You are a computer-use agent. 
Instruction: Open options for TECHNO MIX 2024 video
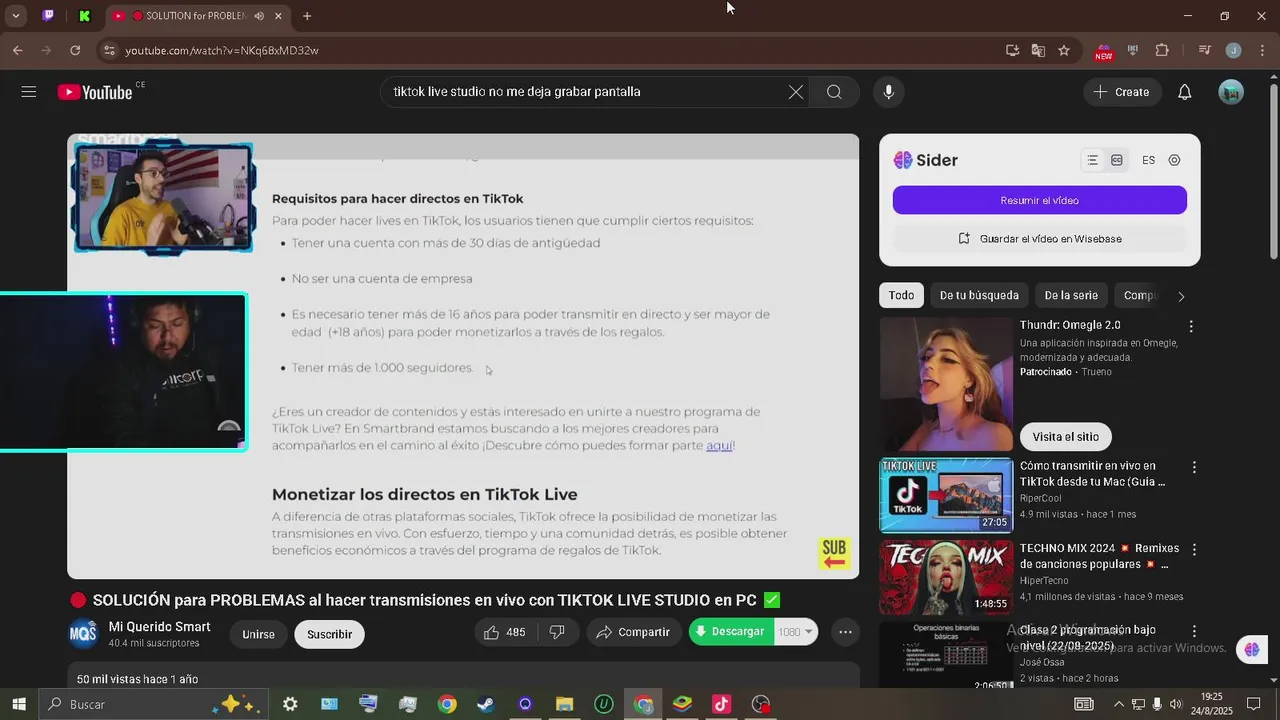point(1193,549)
